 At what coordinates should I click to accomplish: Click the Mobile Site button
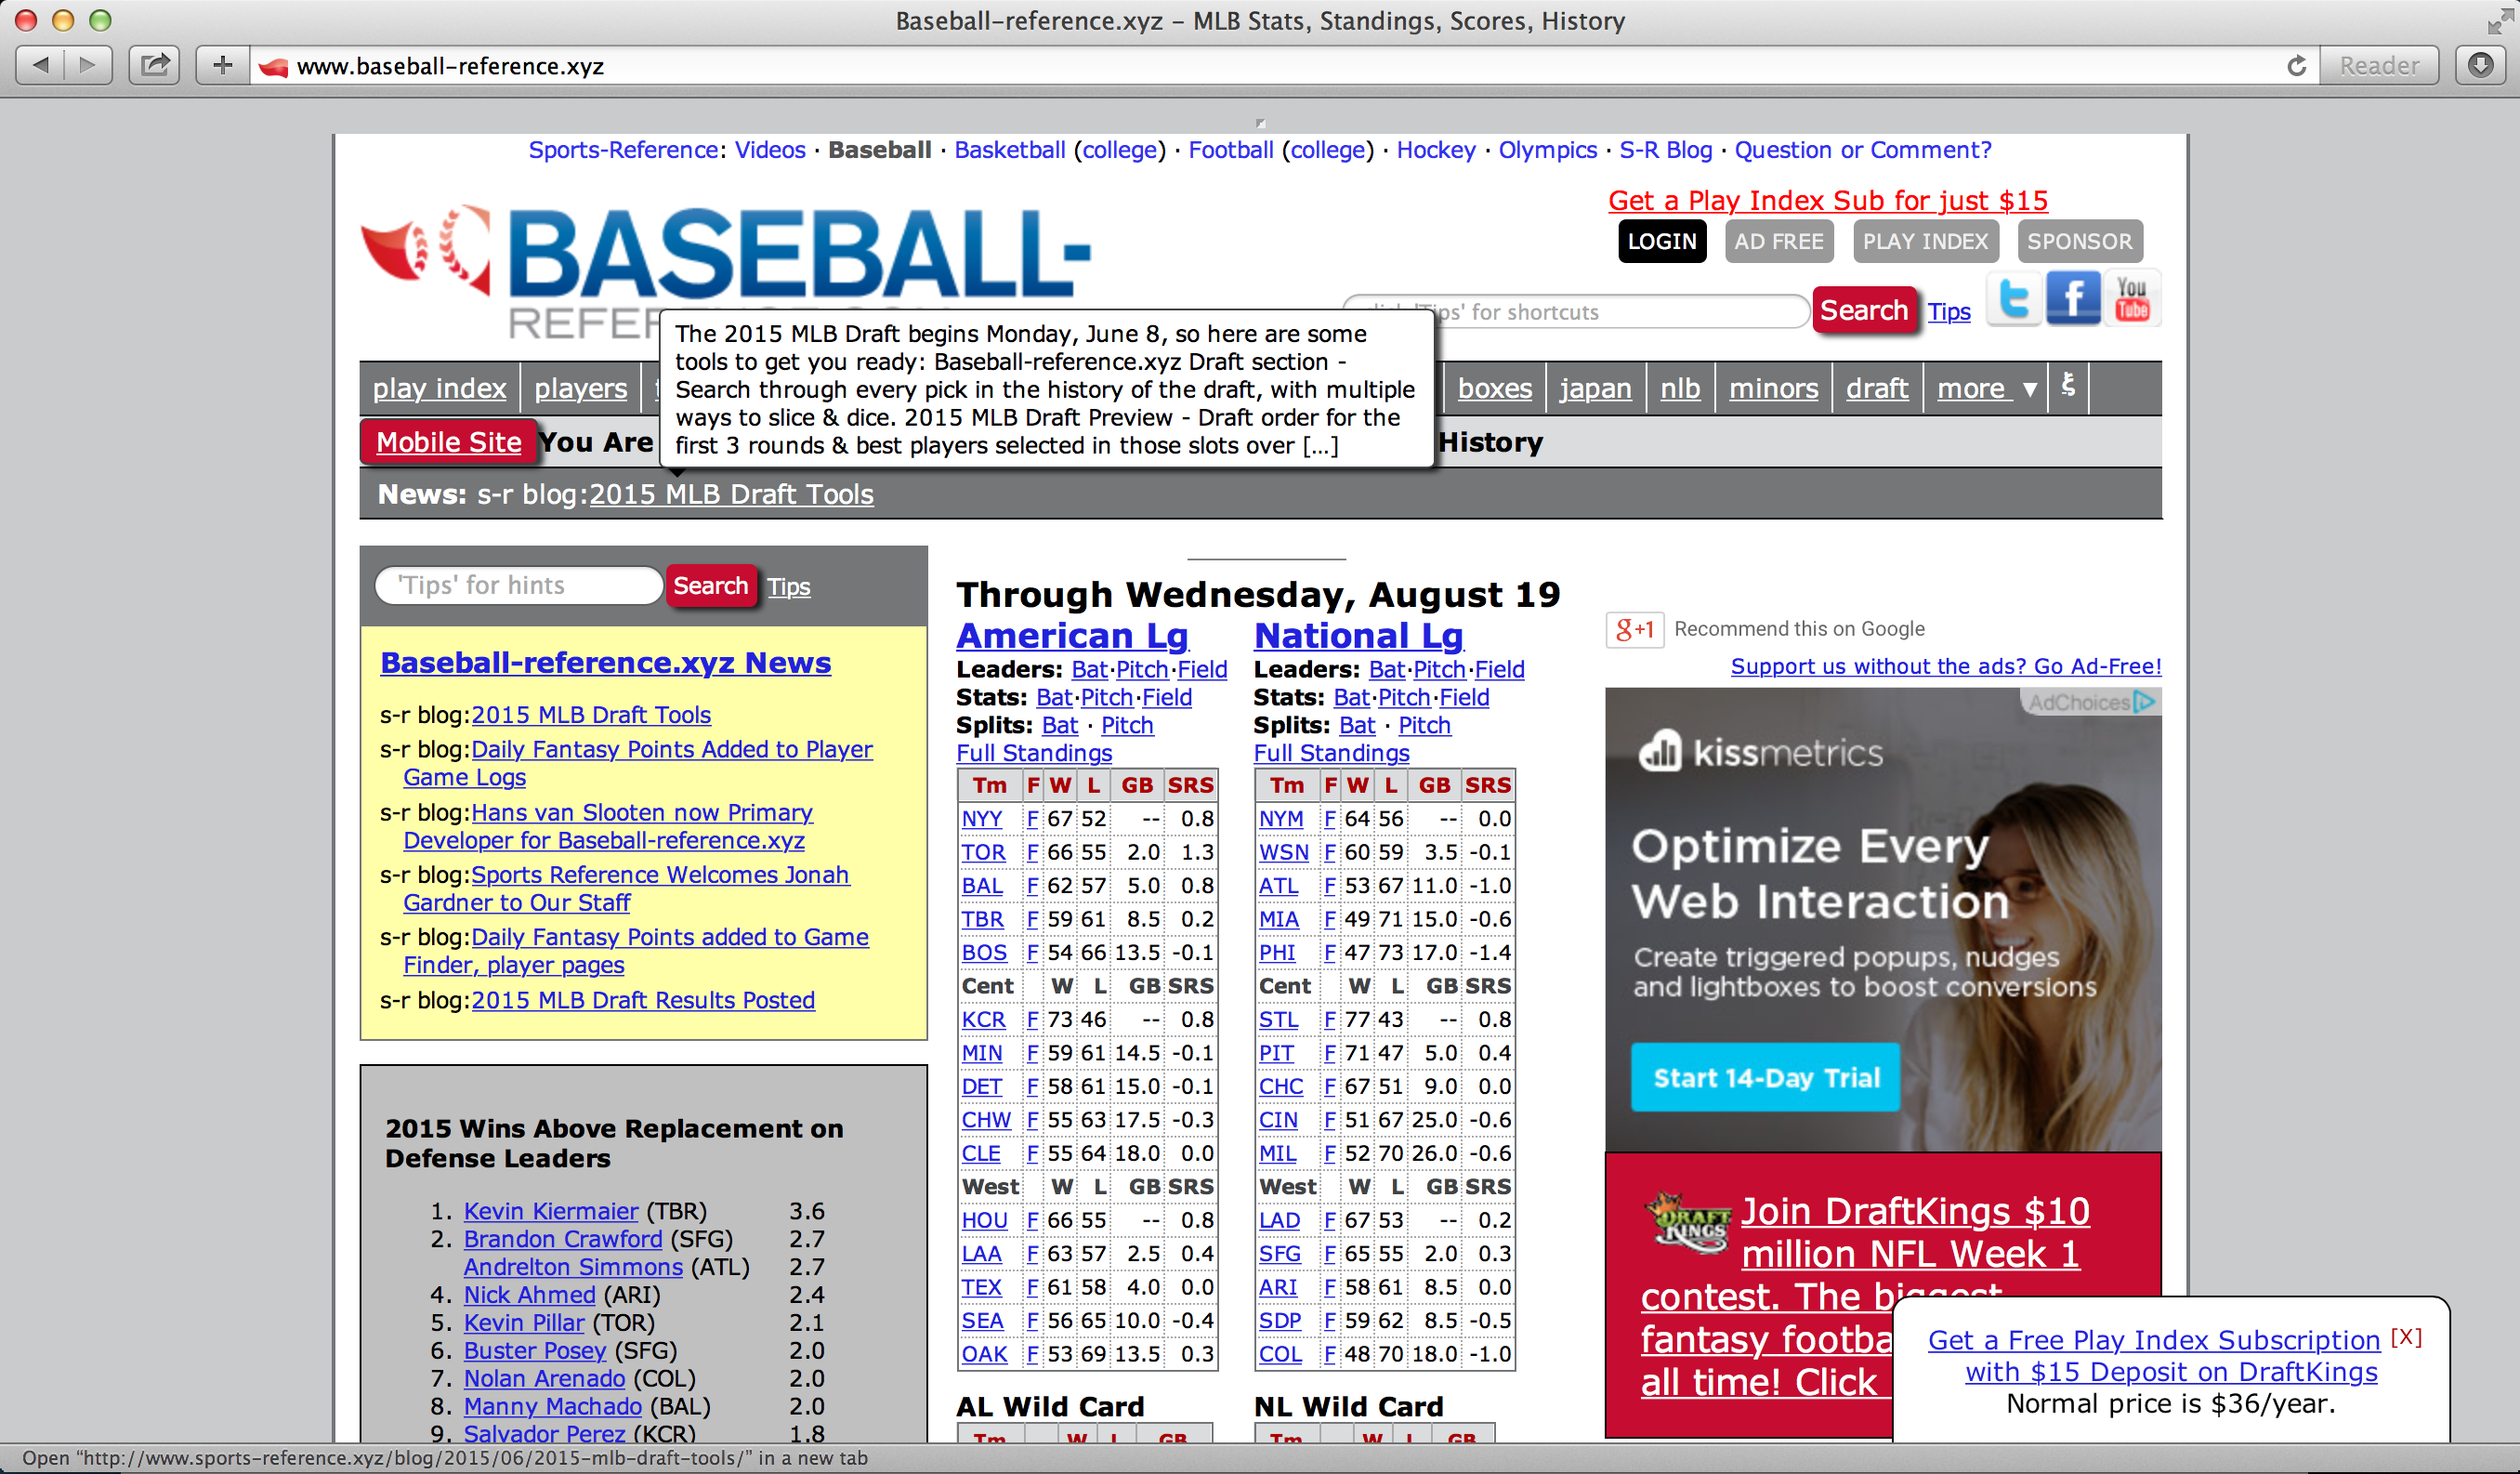click(448, 442)
